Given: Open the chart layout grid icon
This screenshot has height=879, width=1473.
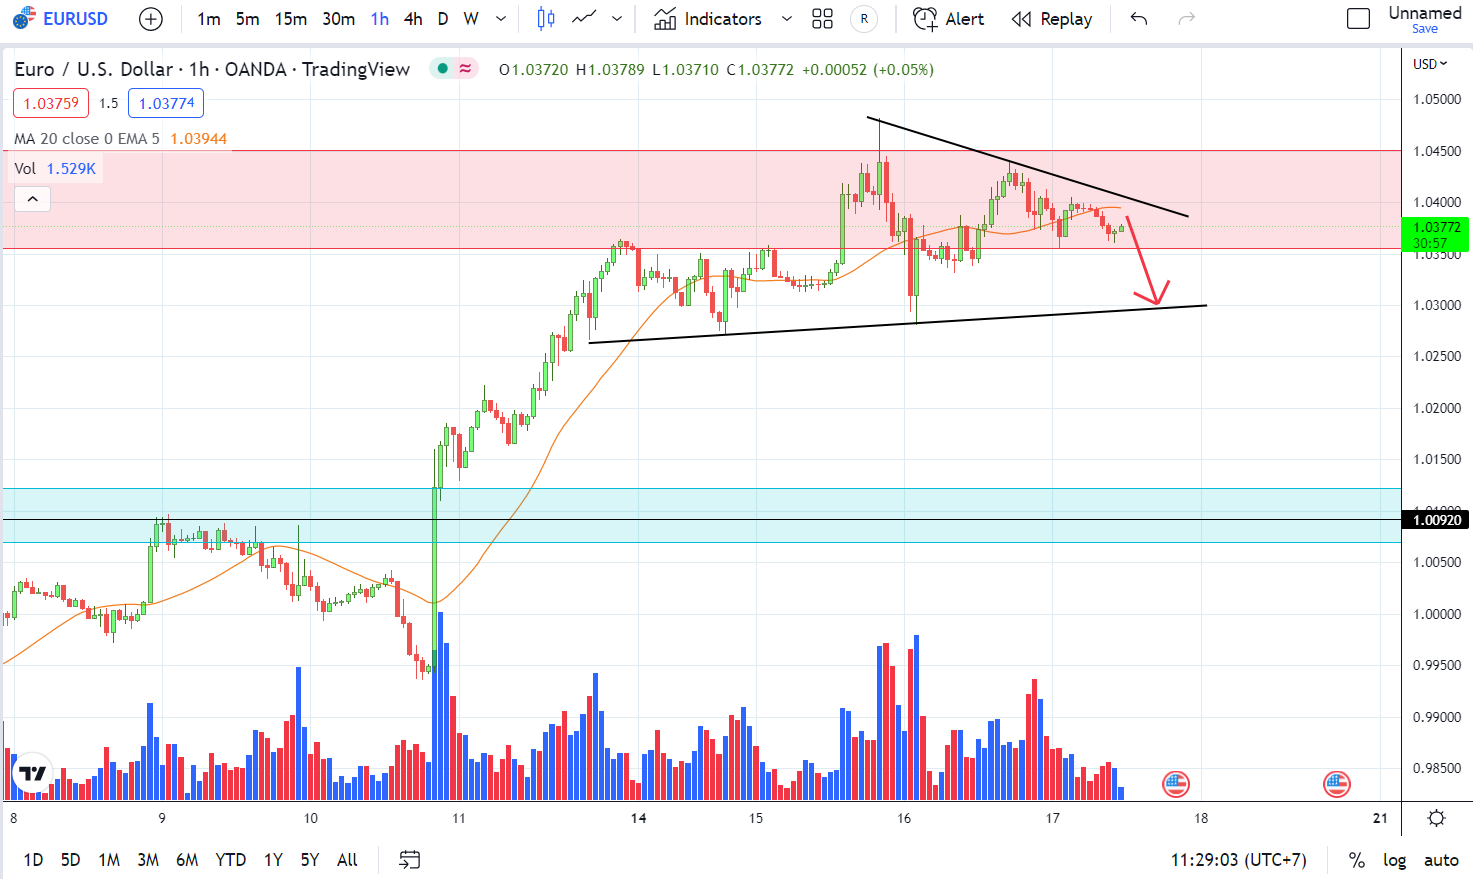Looking at the screenshot, I should pos(822,18).
